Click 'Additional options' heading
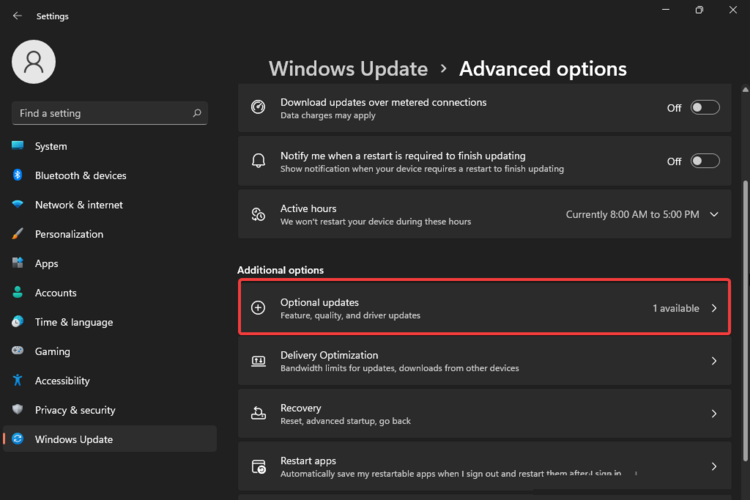Image resolution: width=750 pixels, height=500 pixels. pyautogui.click(x=280, y=270)
